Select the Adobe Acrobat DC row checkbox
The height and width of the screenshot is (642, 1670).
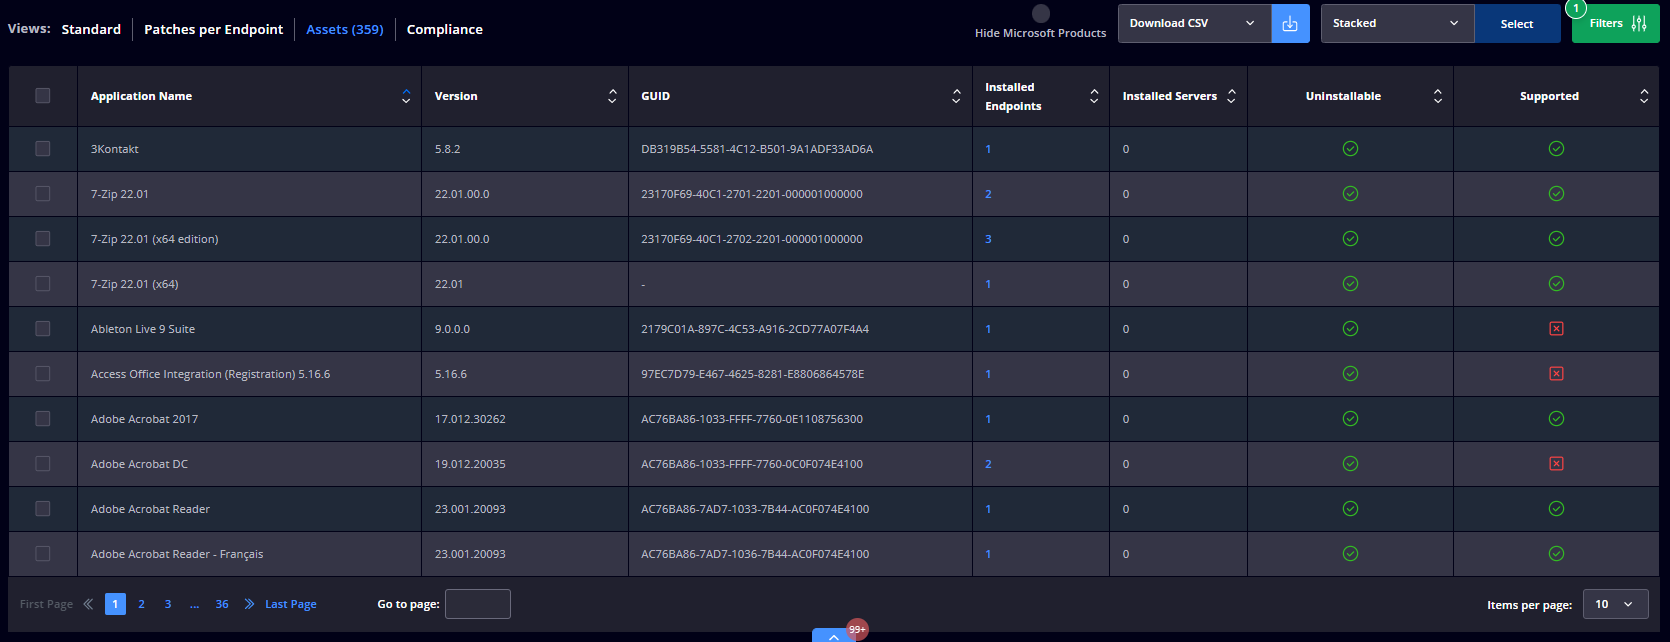pyautogui.click(x=43, y=464)
